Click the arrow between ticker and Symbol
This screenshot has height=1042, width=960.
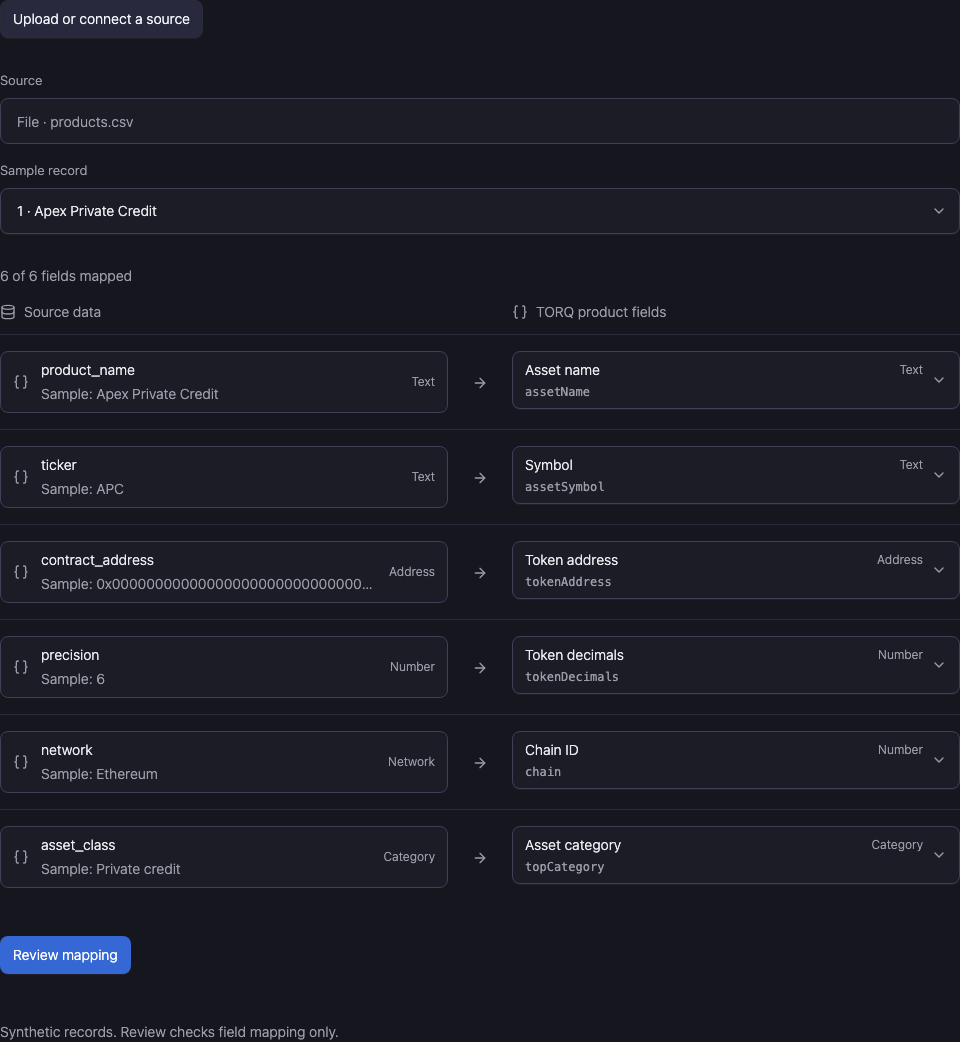pyautogui.click(x=480, y=478)
